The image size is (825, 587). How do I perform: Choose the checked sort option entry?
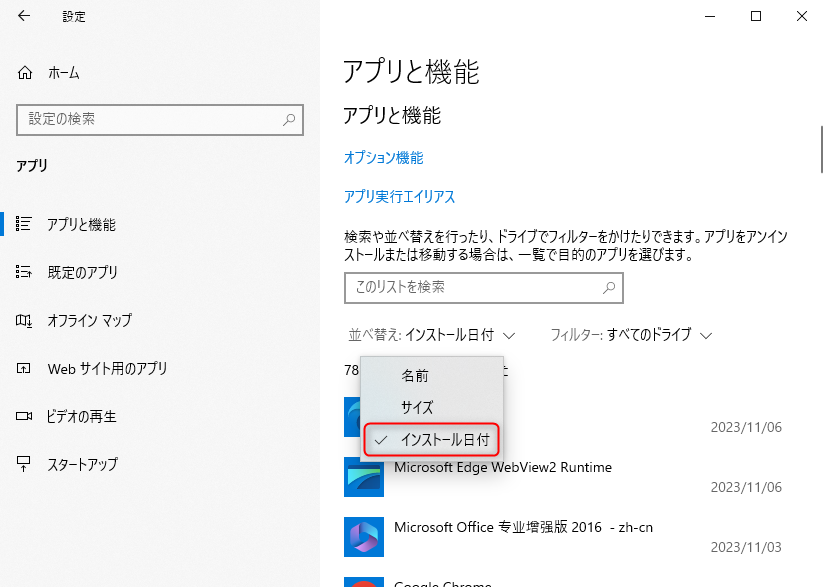(x=440, y=440)
